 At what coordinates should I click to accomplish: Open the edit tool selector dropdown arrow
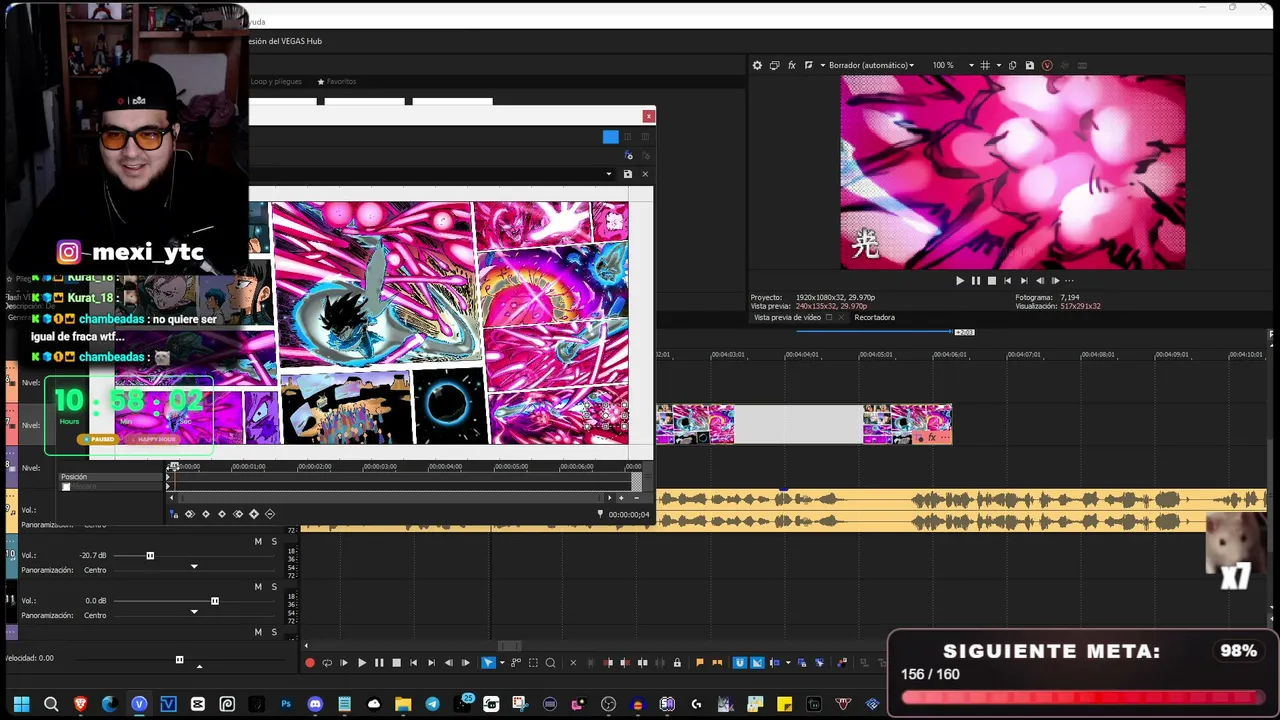coord(502,663)
